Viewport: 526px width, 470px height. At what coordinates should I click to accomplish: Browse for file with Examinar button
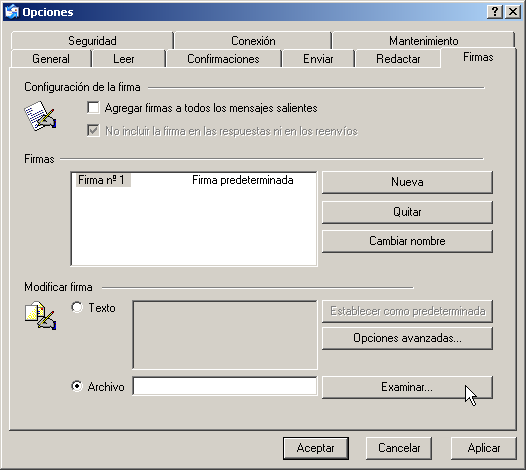[407, 387]
